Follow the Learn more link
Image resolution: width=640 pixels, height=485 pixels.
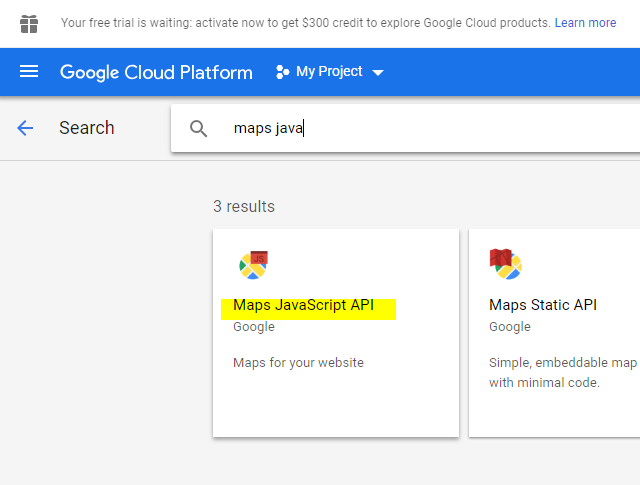tap(585, 22)
